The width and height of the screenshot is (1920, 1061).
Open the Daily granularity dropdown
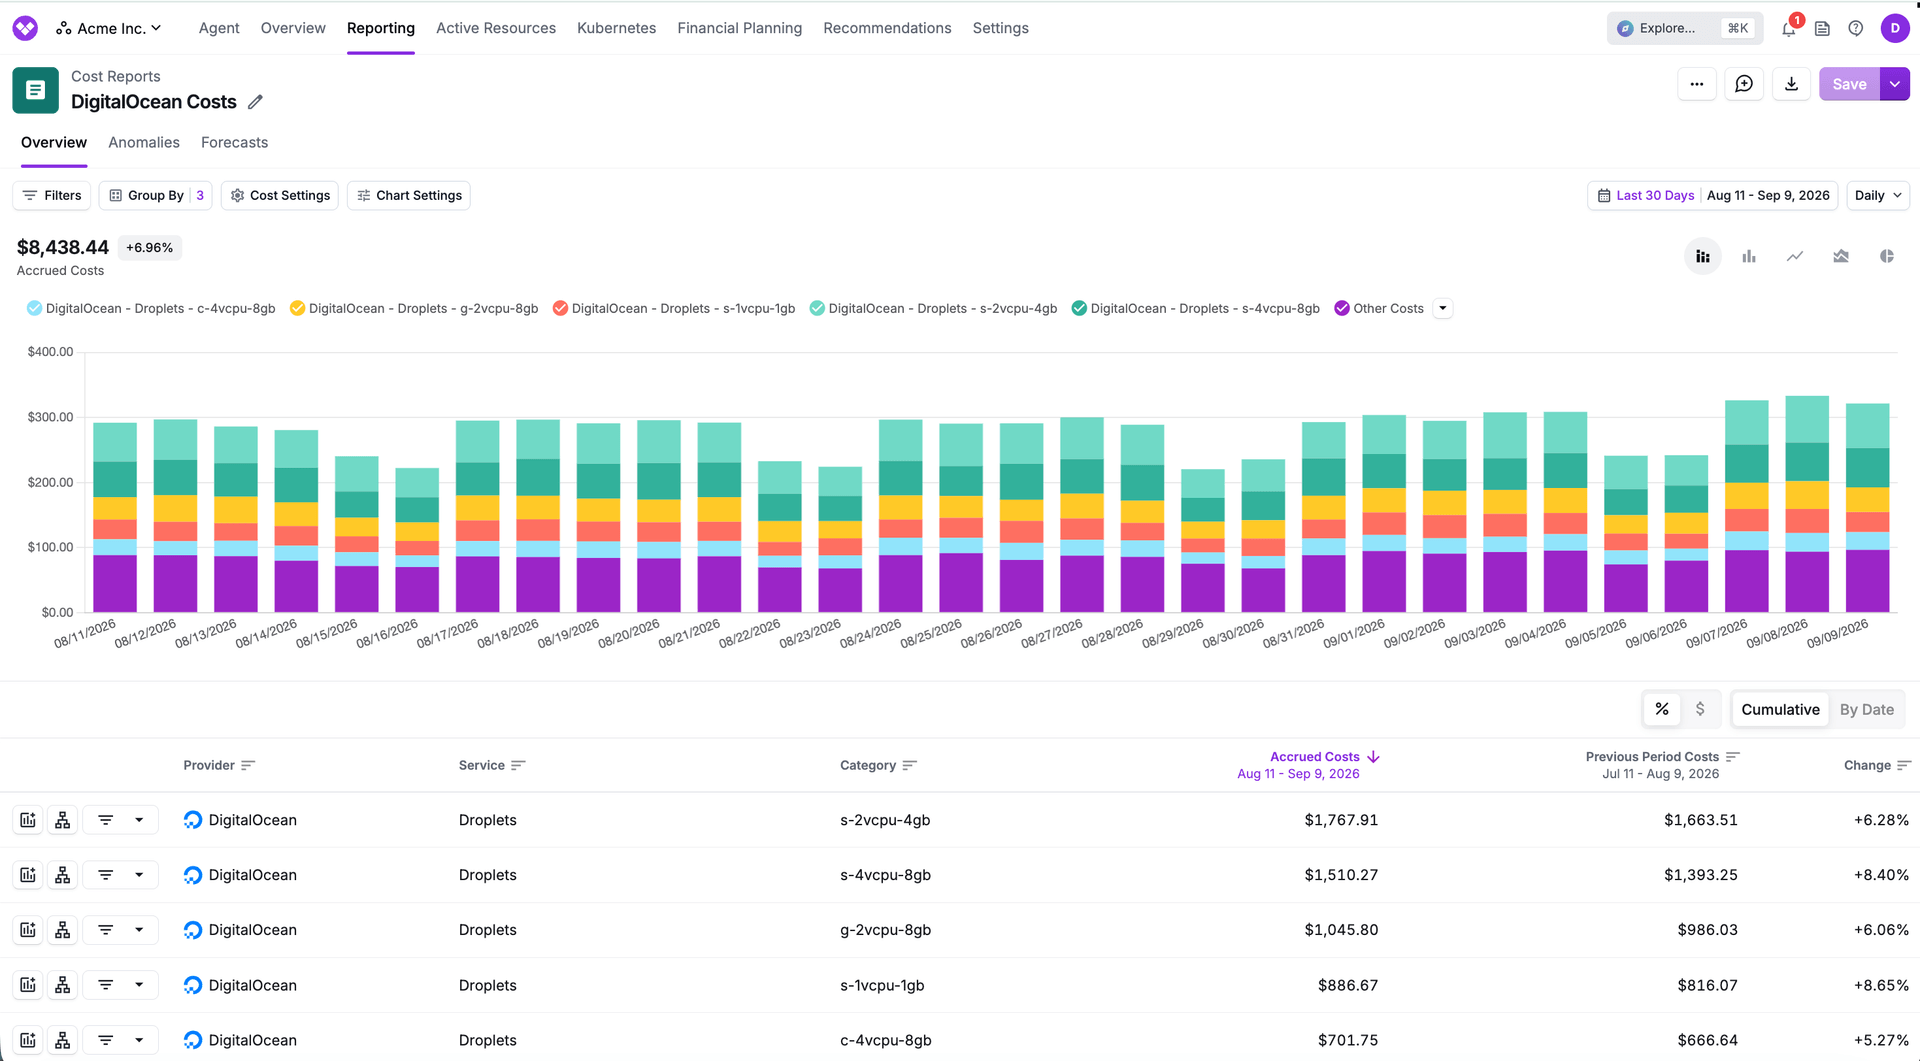click(1878, 195)
